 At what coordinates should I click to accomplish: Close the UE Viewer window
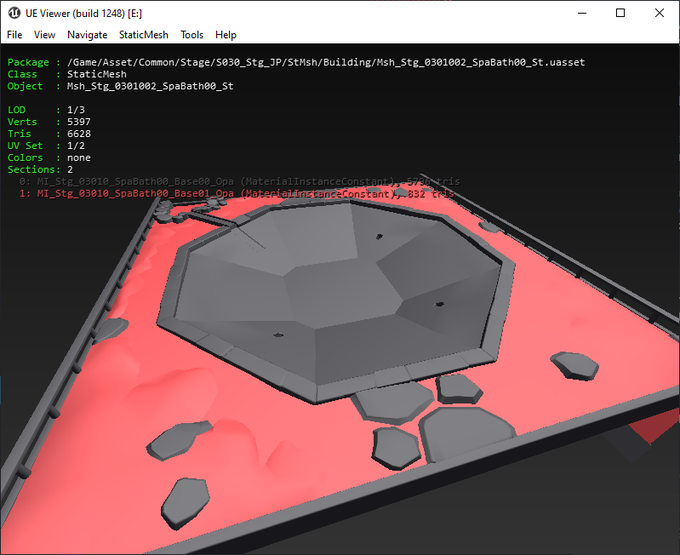point(659,13)
